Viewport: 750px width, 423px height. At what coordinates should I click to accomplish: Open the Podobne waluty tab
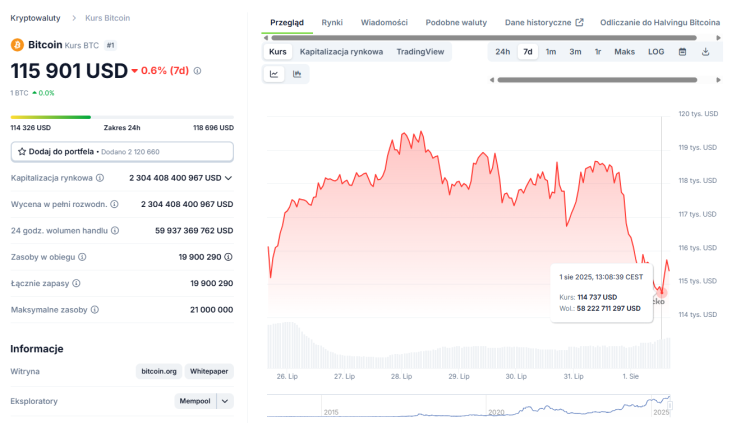(x=456, y=22)
